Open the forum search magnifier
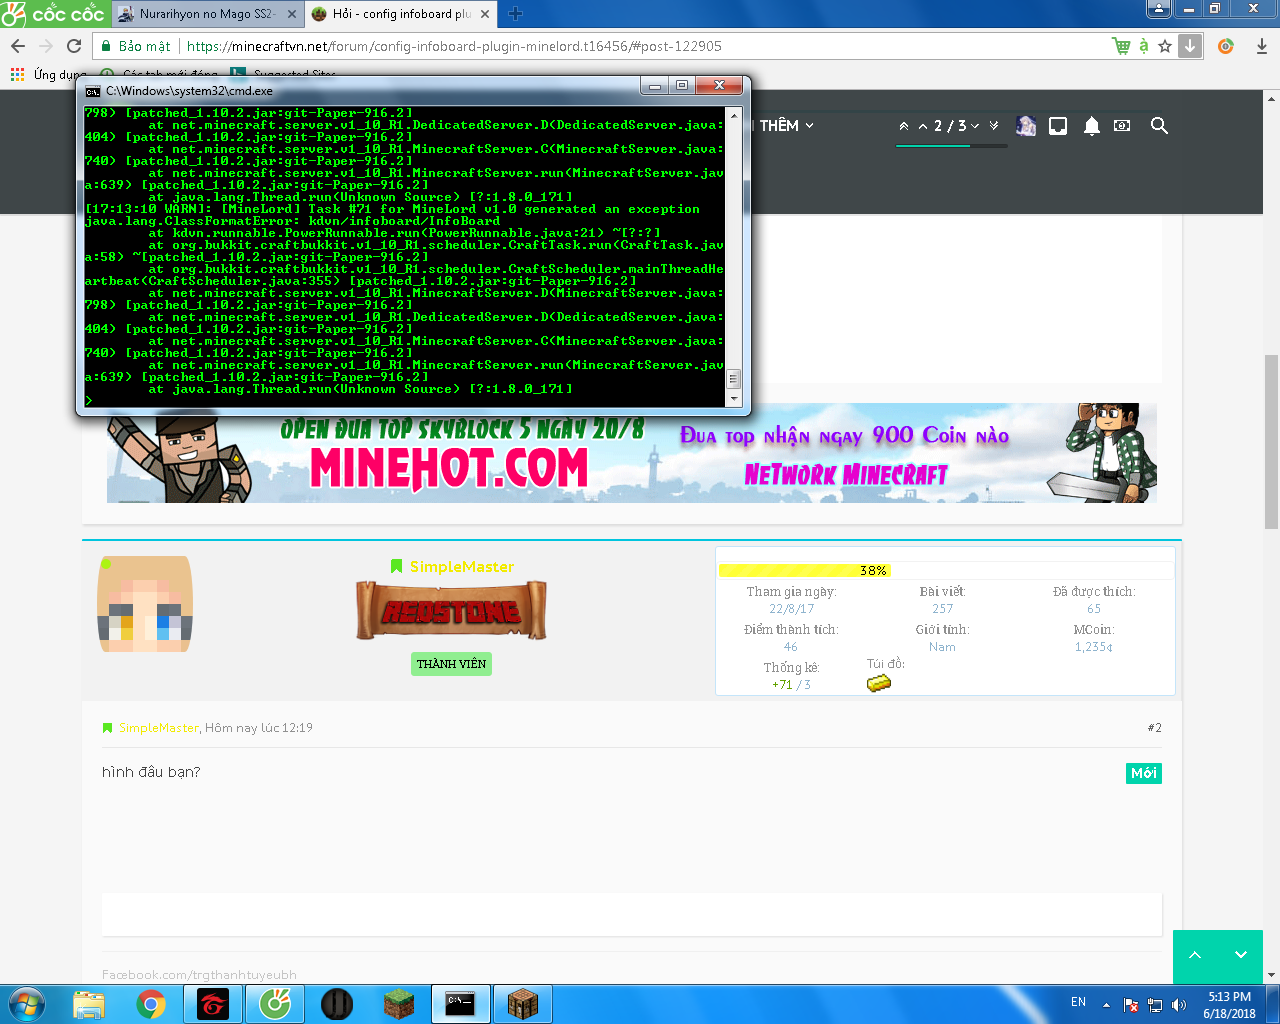Screen dimensions: 1280x1024 [x=1159, y=126]
